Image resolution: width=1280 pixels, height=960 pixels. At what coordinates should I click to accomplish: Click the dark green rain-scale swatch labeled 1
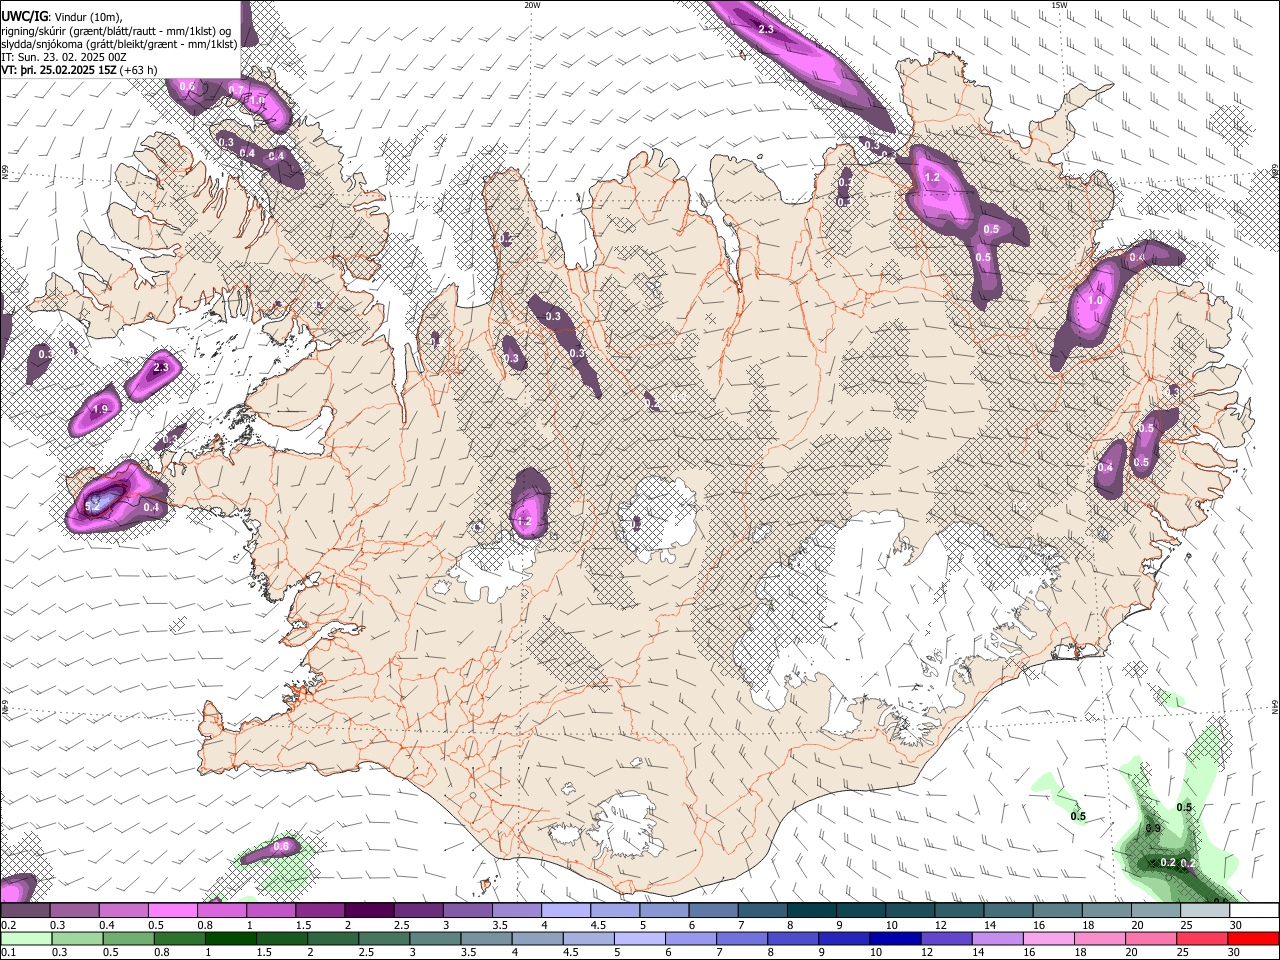(x=230, y=938)
